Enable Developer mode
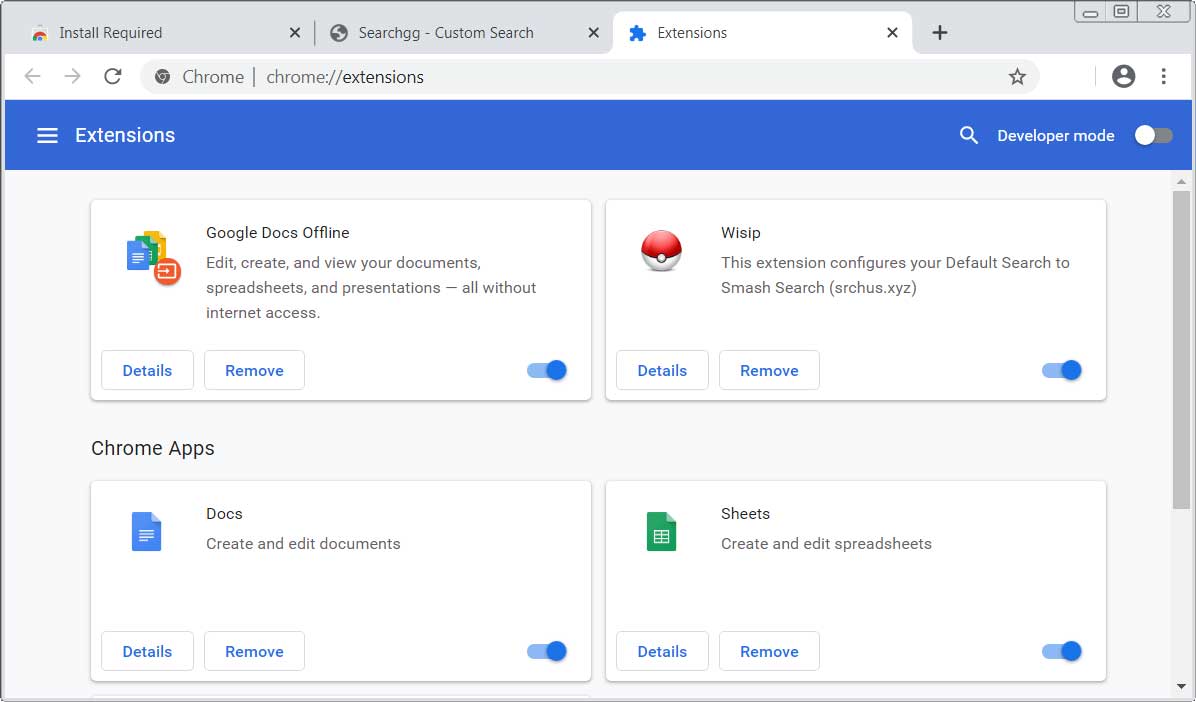This screenshot has height=702, width=1196. pos(1152,134)
